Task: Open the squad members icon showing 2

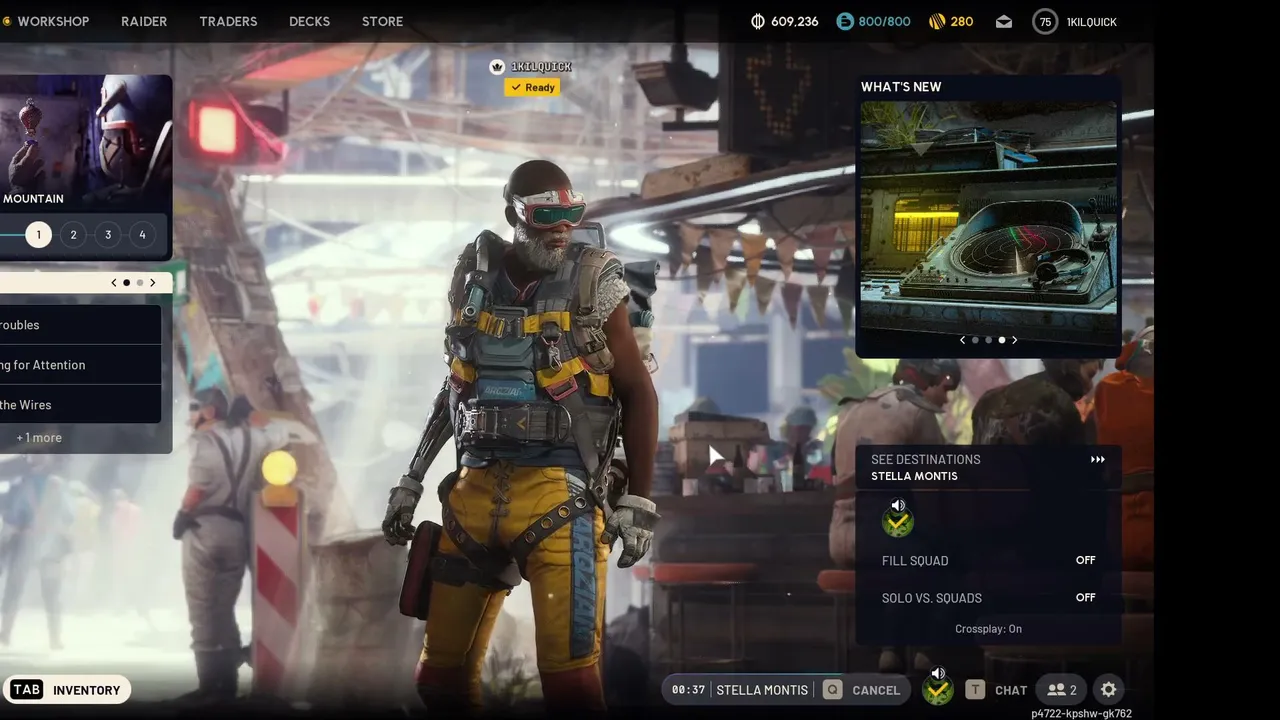Action: 1062,690
